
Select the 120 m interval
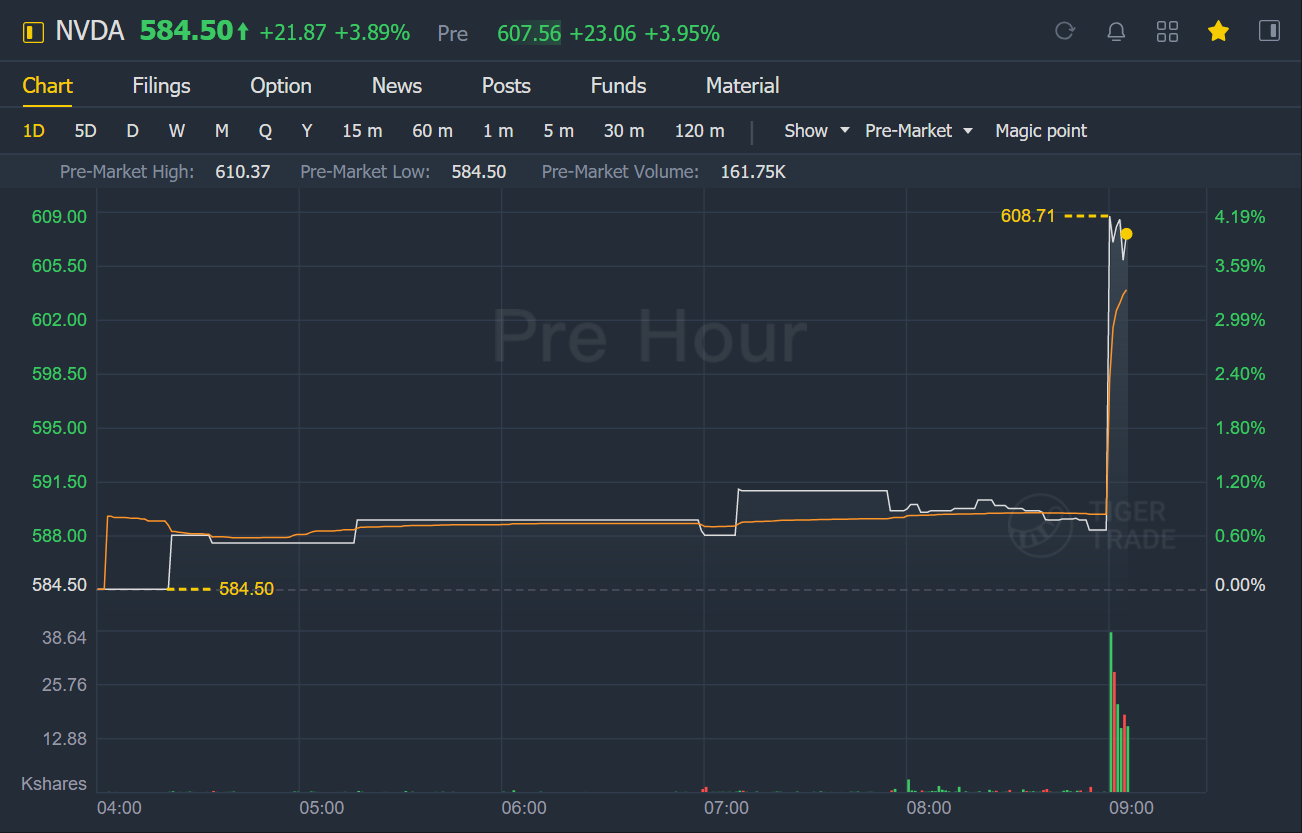click(x=700, y=131)
